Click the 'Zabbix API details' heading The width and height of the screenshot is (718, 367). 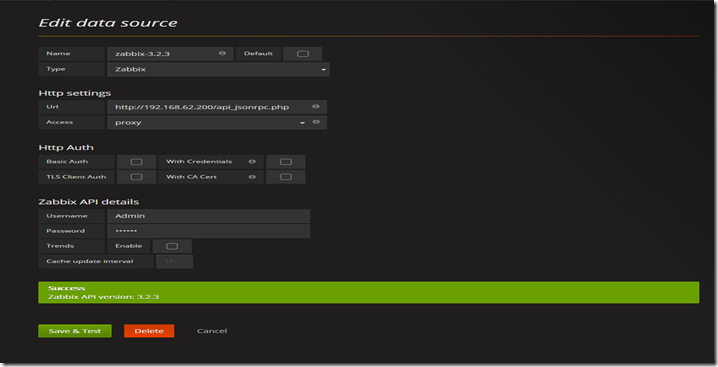pos(88,202)
